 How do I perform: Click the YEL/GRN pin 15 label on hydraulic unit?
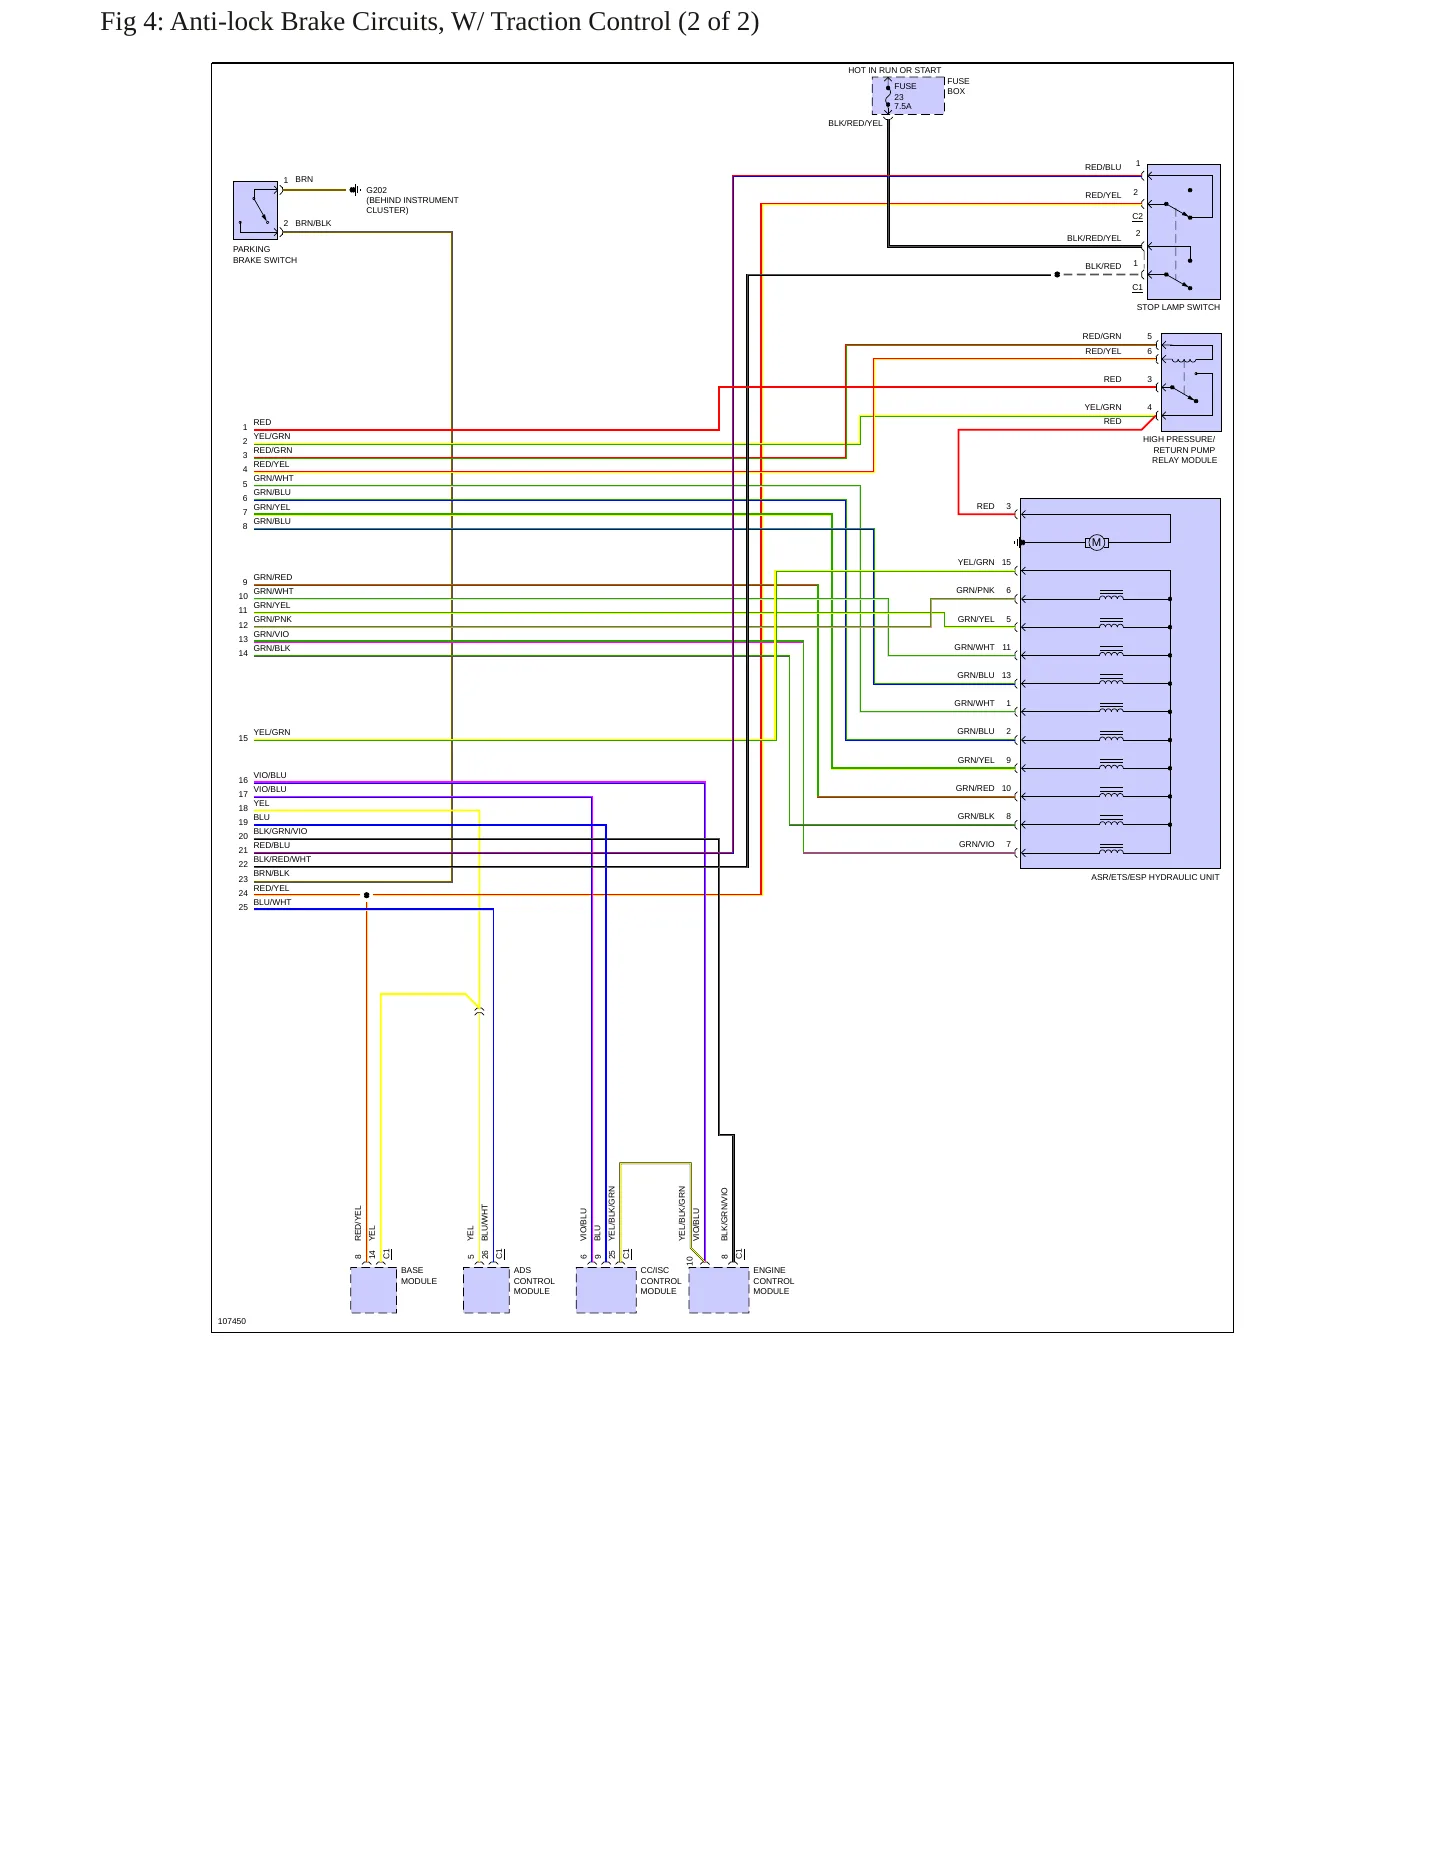[976, 562]
